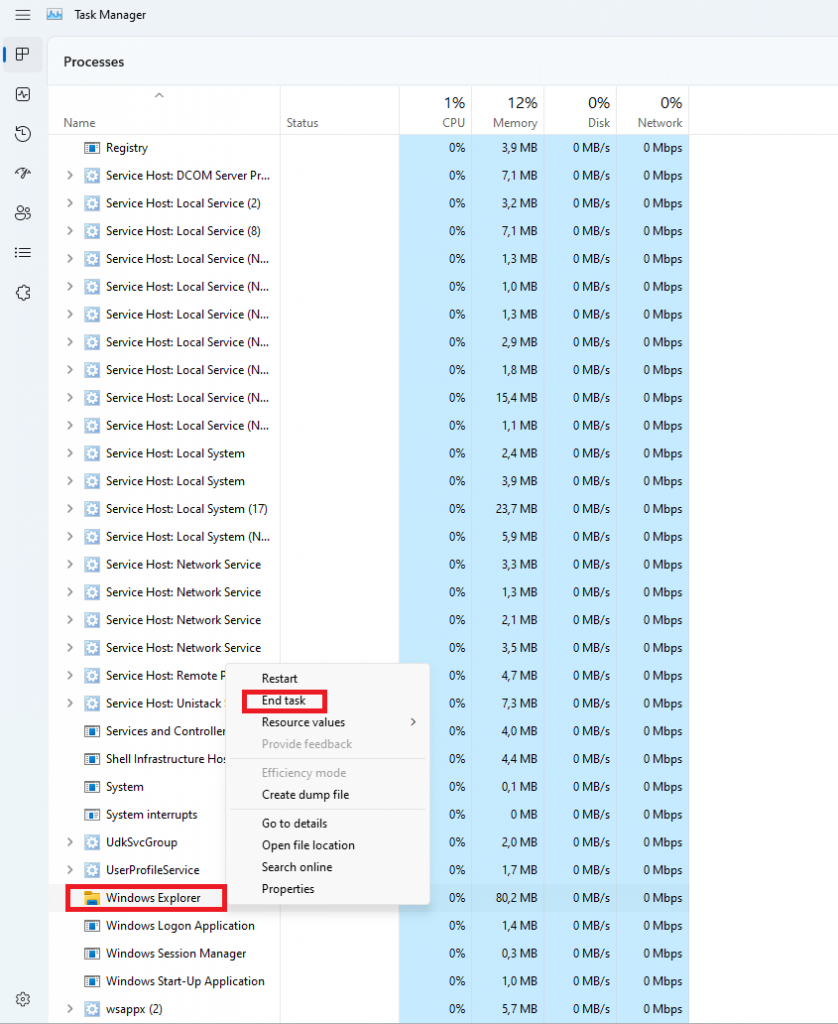Image resolution: width=838 pixels, height=1024 pixels.
Task: Sort by the Status column header
Action: [340, 111]
